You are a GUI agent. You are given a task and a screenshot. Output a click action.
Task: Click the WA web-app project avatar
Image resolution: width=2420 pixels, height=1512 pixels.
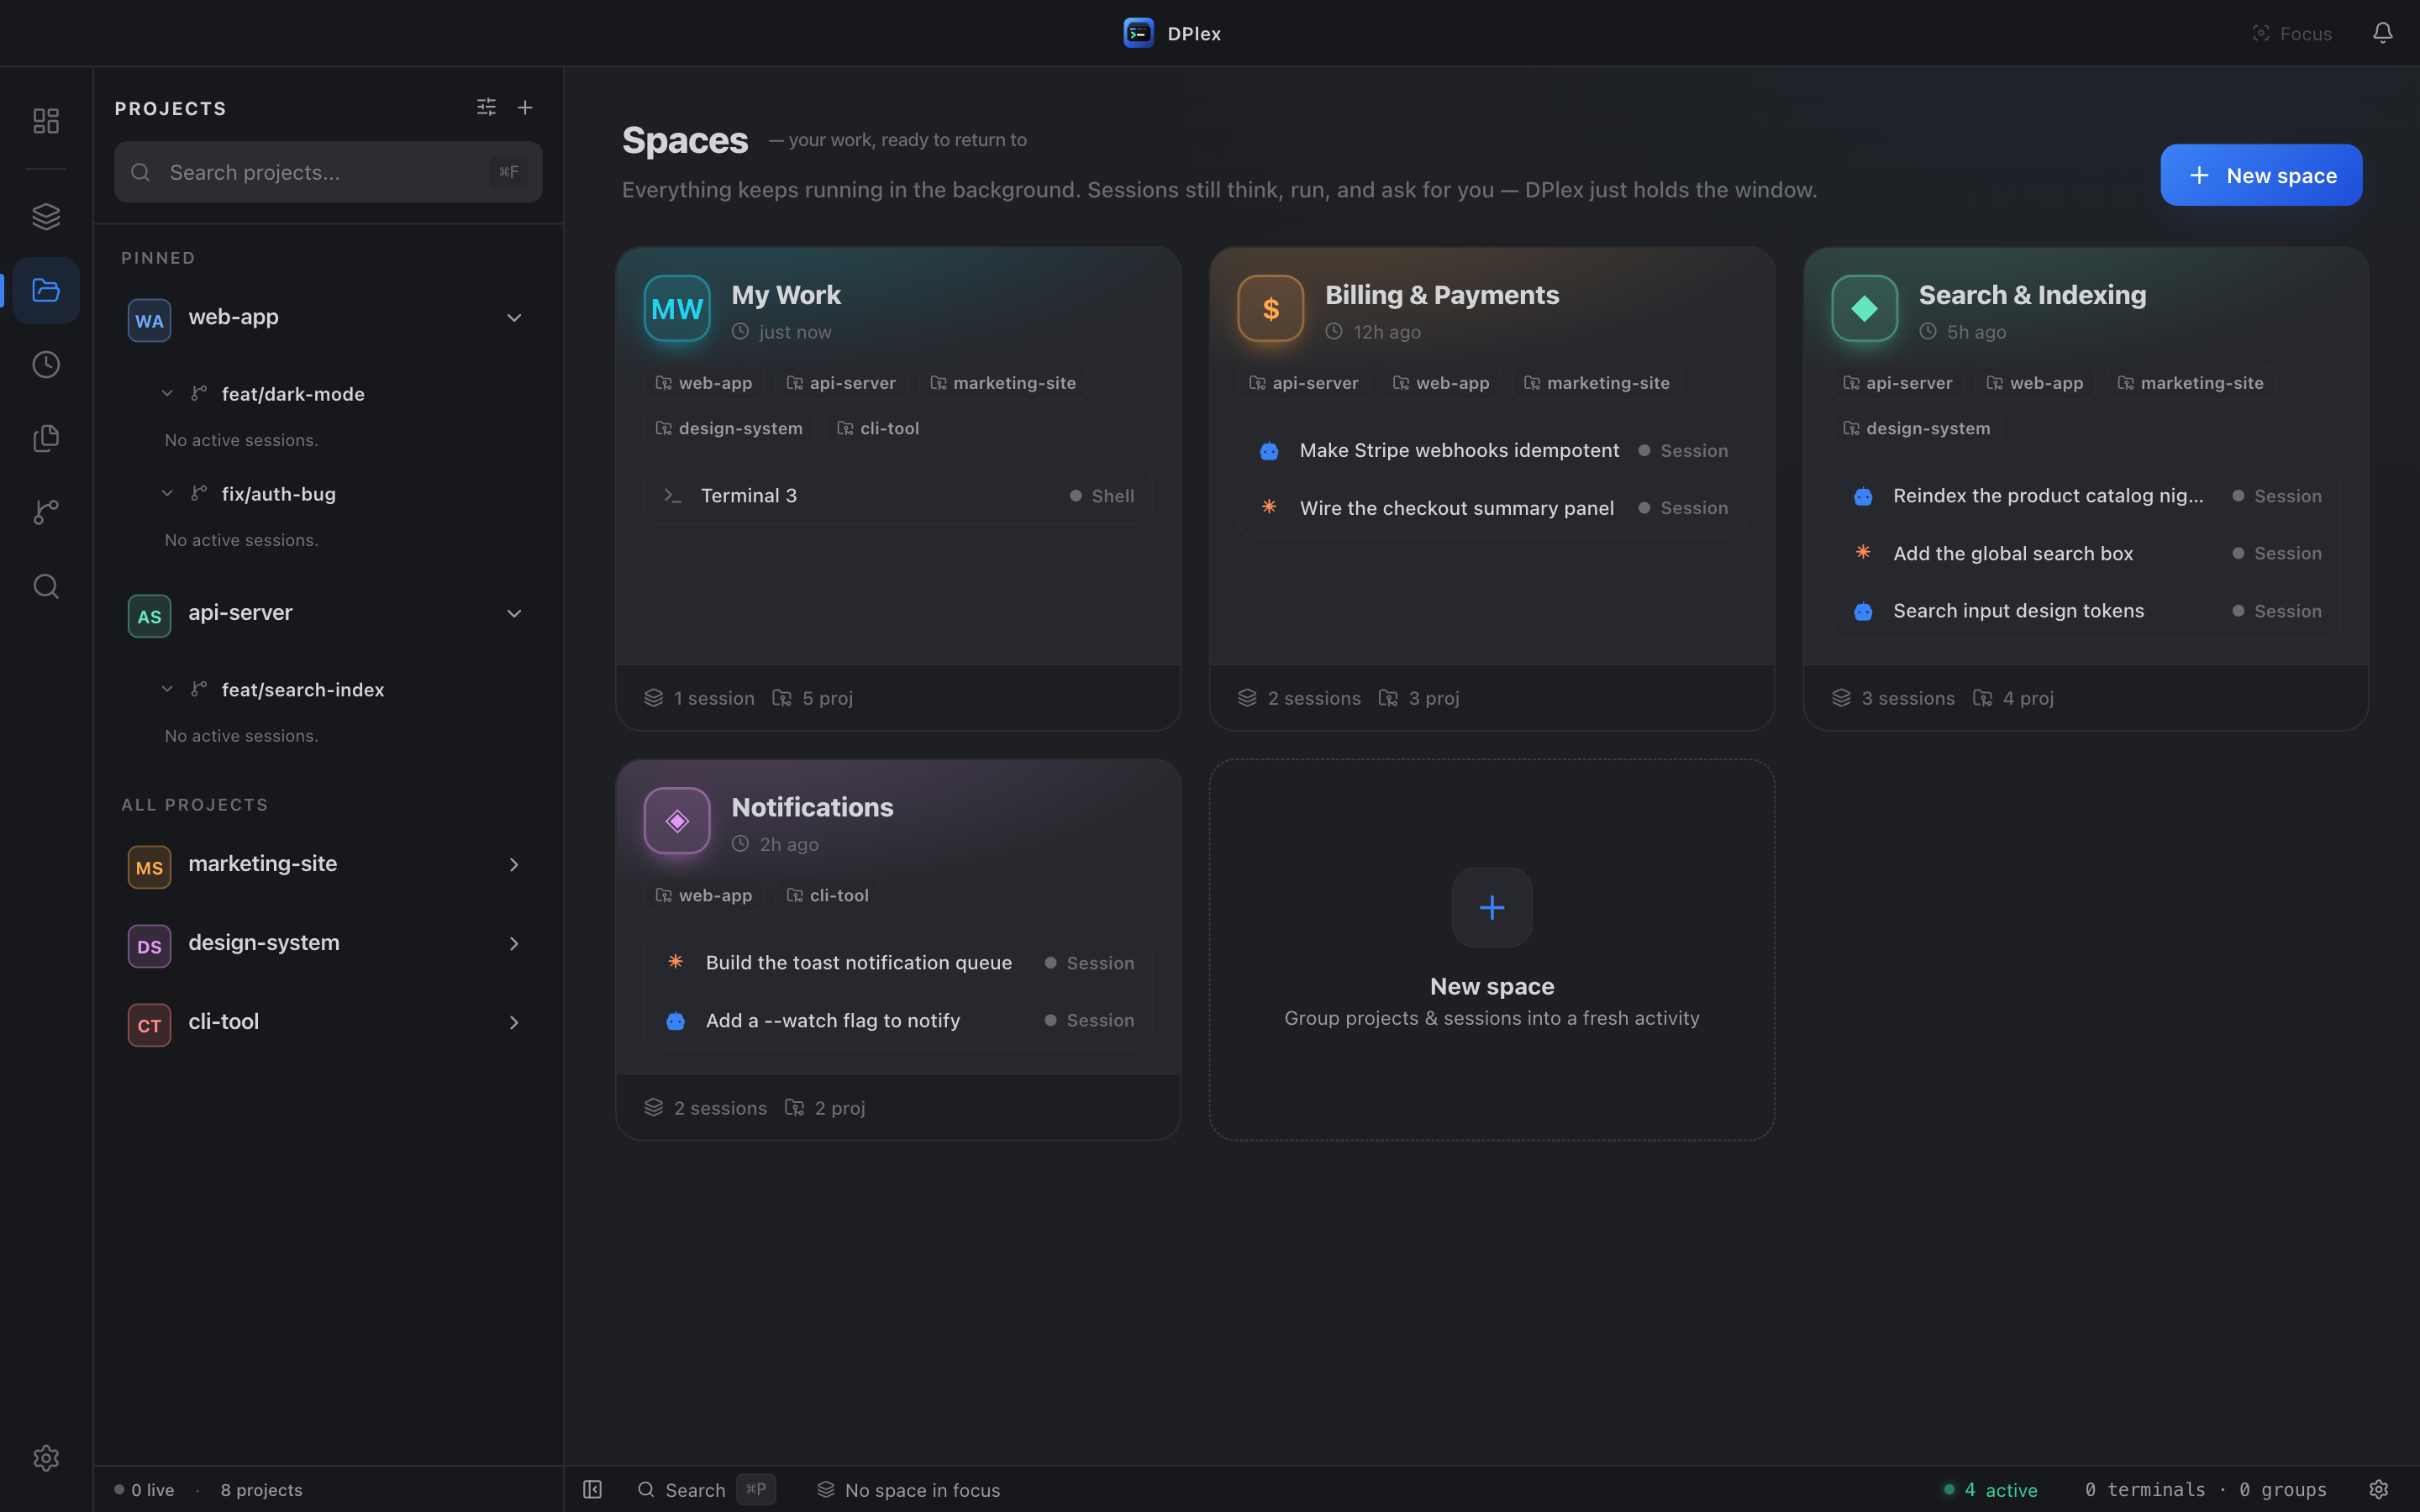click(149, 320)
